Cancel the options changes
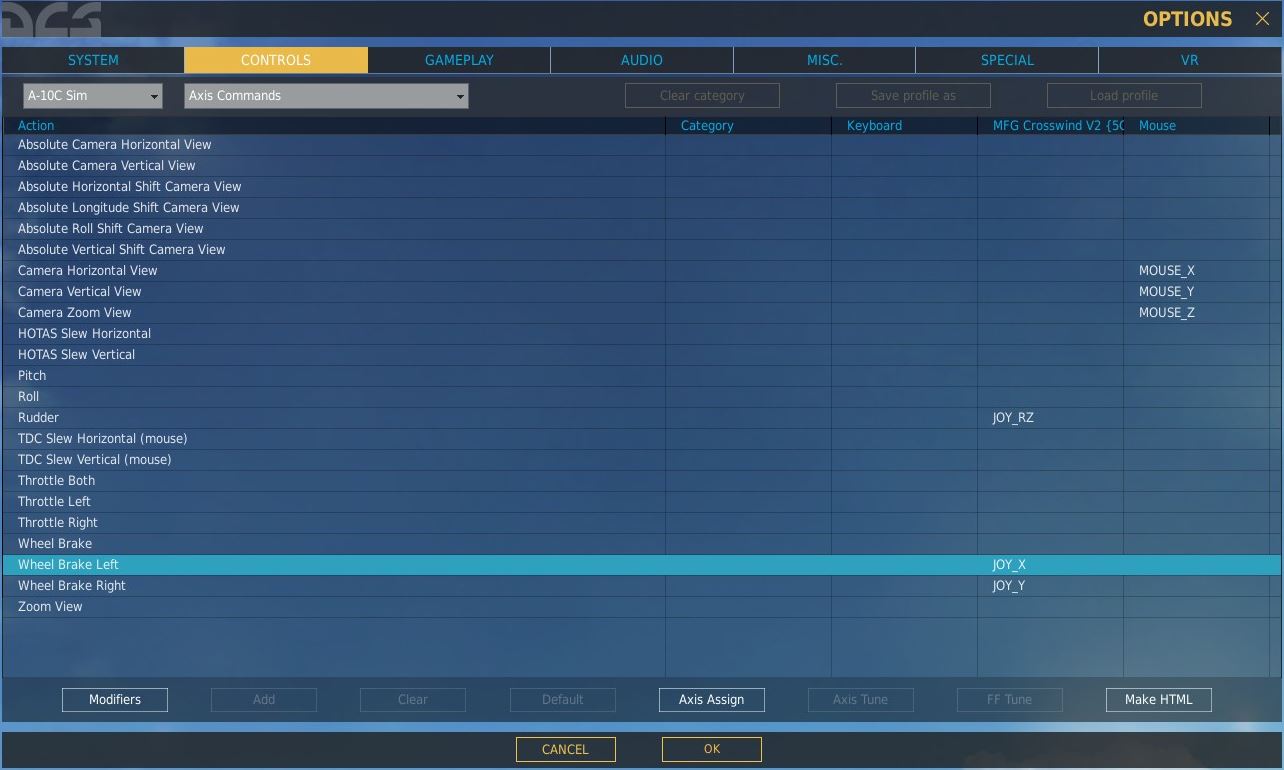 click(x=566, y=749)
